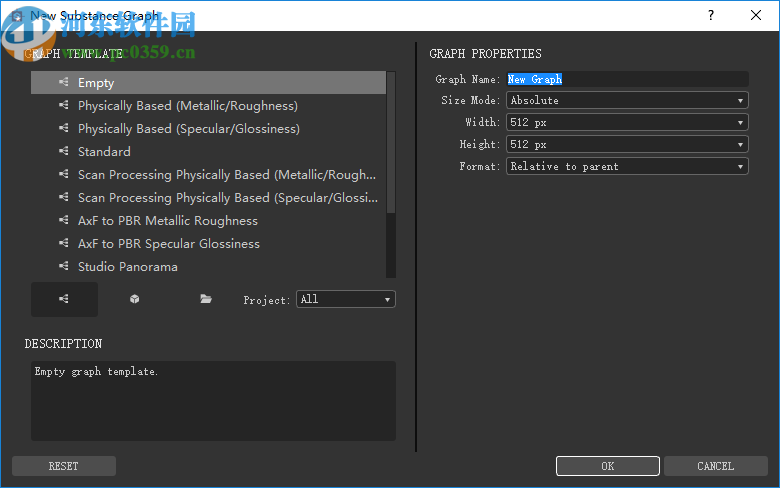Pick Scan Processing Physically Based (Metallic/Rough...) template
This screenshot has height=488, width=780.
coord(208,175)
